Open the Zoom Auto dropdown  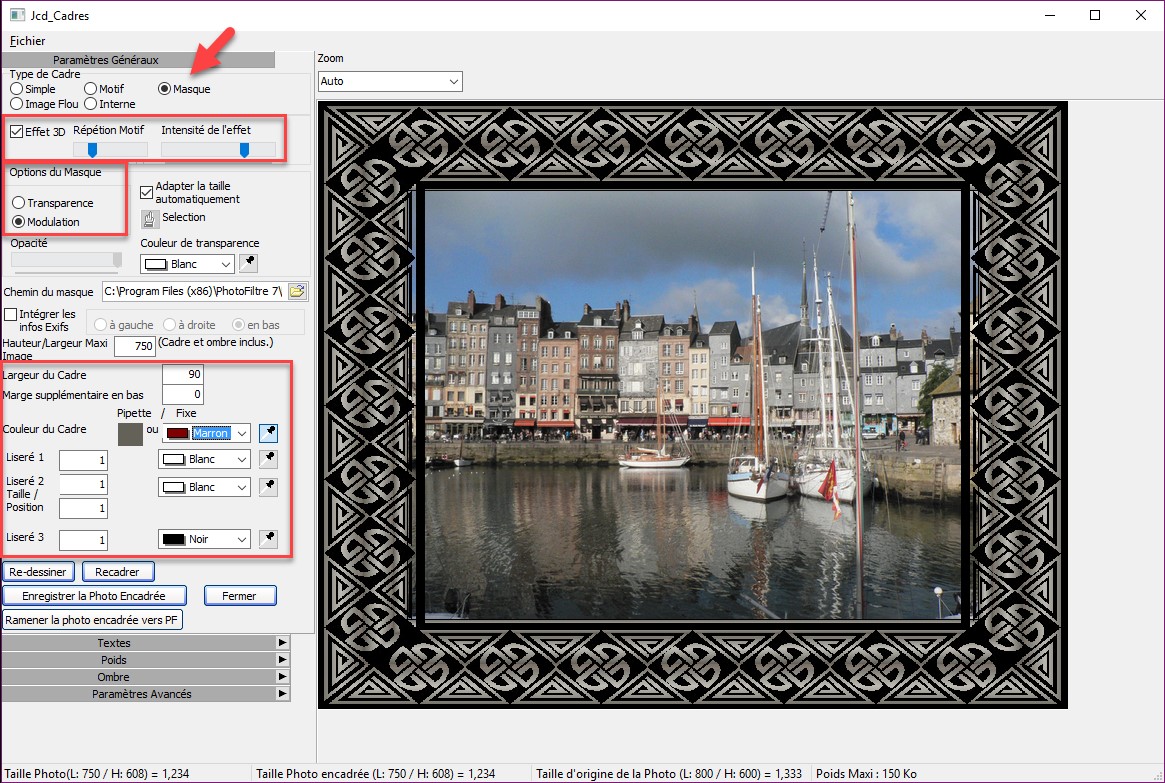click(390, 81)
